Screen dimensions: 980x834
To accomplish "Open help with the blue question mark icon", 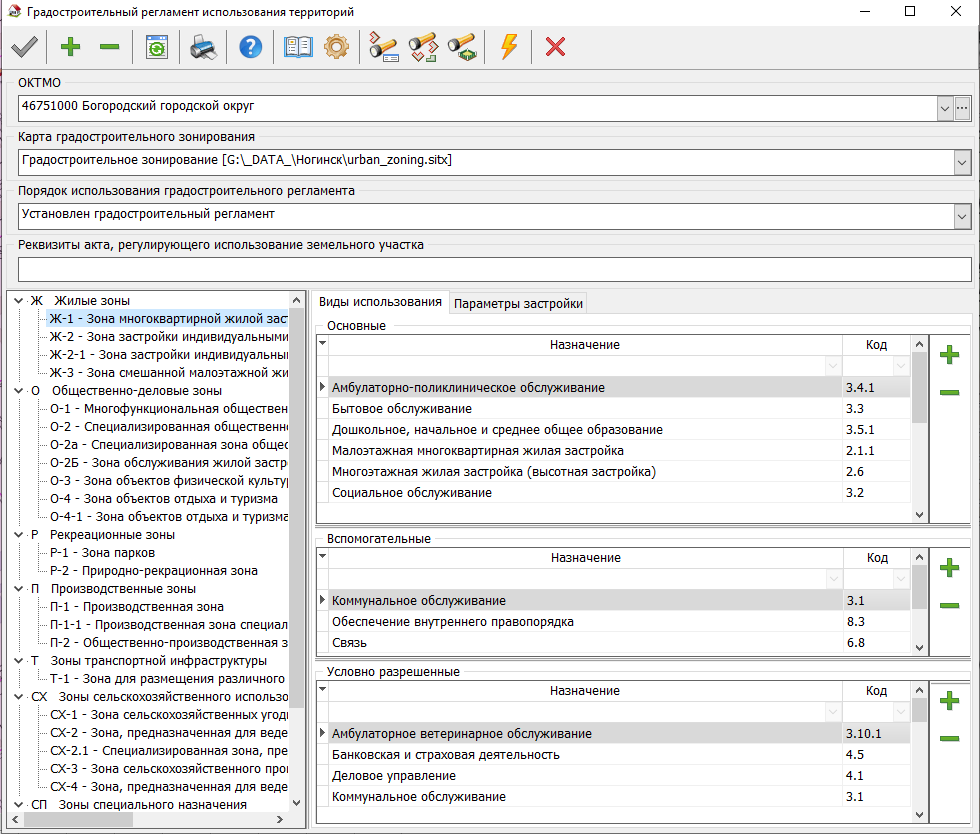I will click(250, 47).
